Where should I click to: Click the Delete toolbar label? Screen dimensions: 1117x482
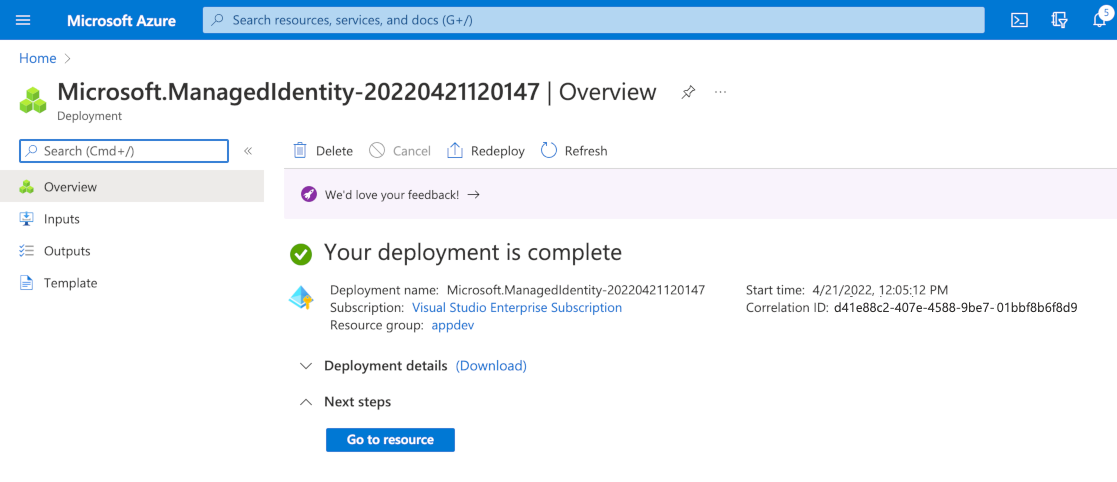(x=334, y=151)
